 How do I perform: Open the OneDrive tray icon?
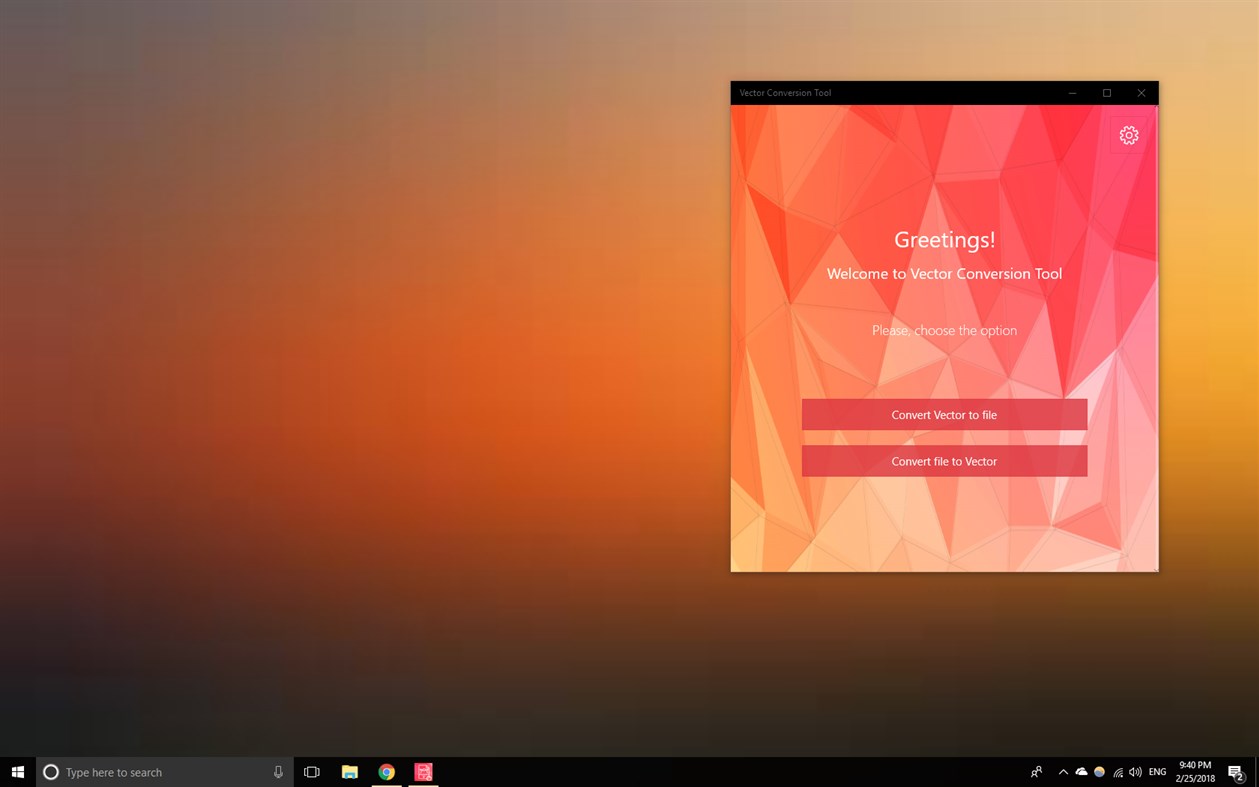pyautogui.click(x=1081, y=771)
